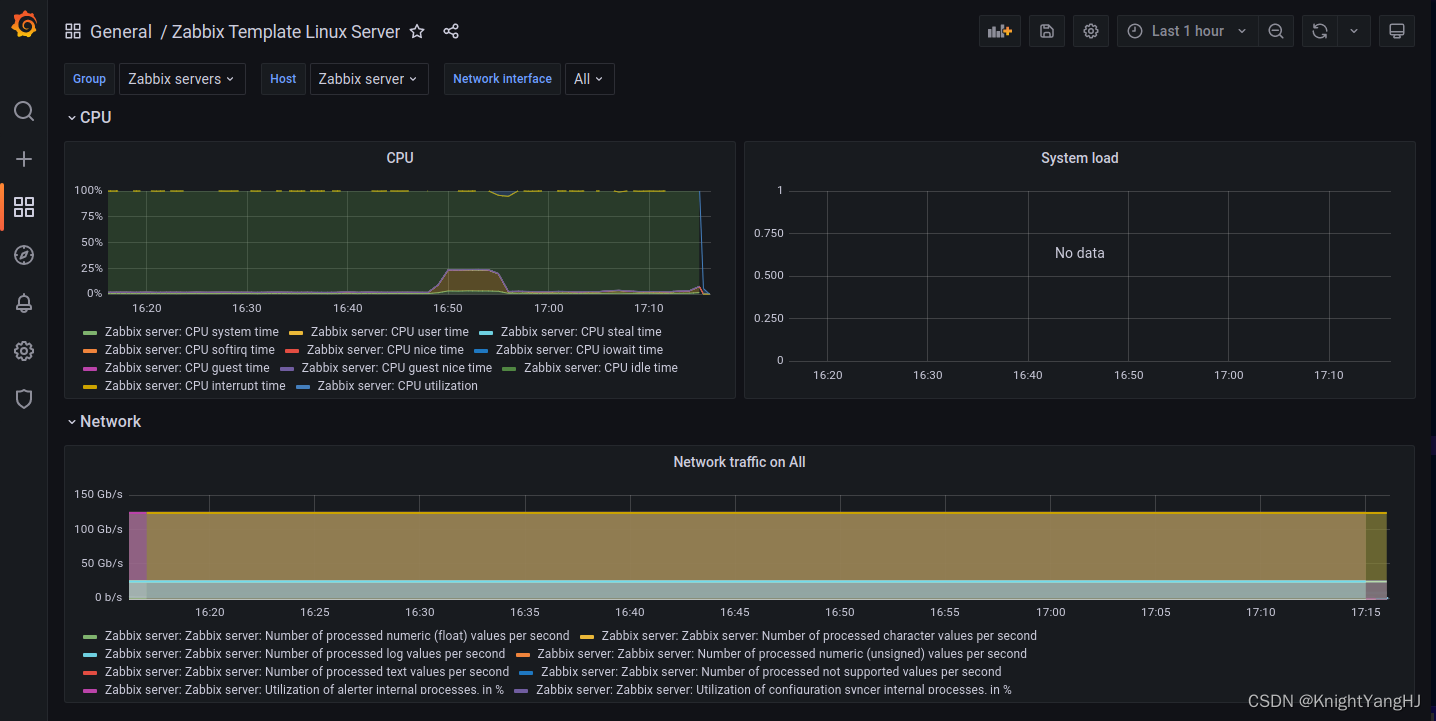Screen dimensions: 1436x721
Task: Collapse the CPU row section
Action: [89, 117]
